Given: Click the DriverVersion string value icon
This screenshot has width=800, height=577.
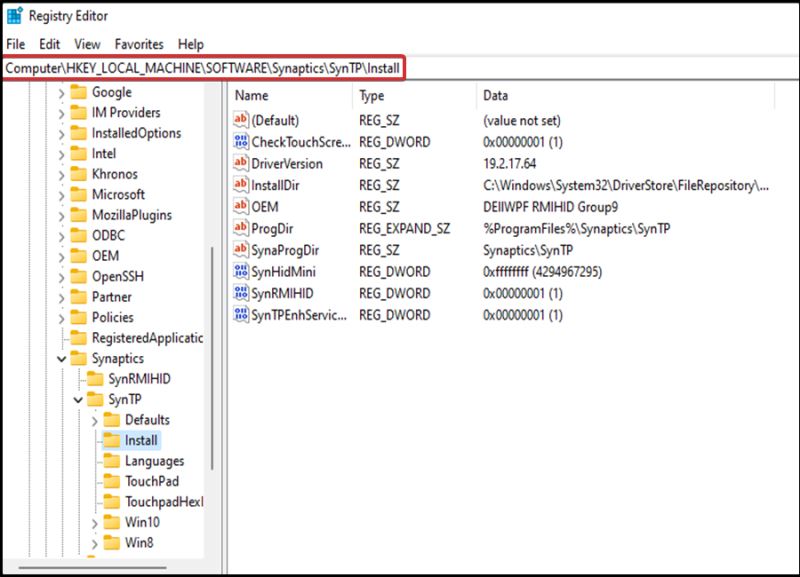Looking at the screenshot, I should (x=240, y=163).
